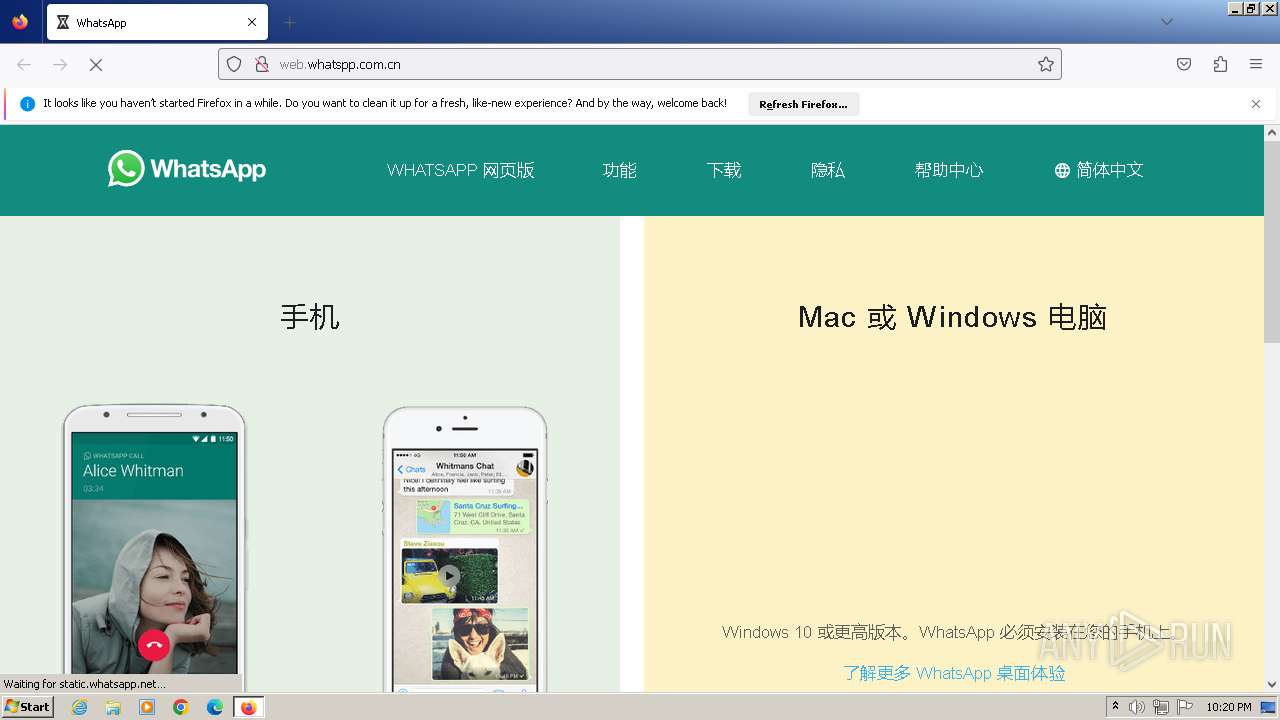Click the tracking protection shield icon
This screenshot has height=720, width=1280.
(234, 64)
